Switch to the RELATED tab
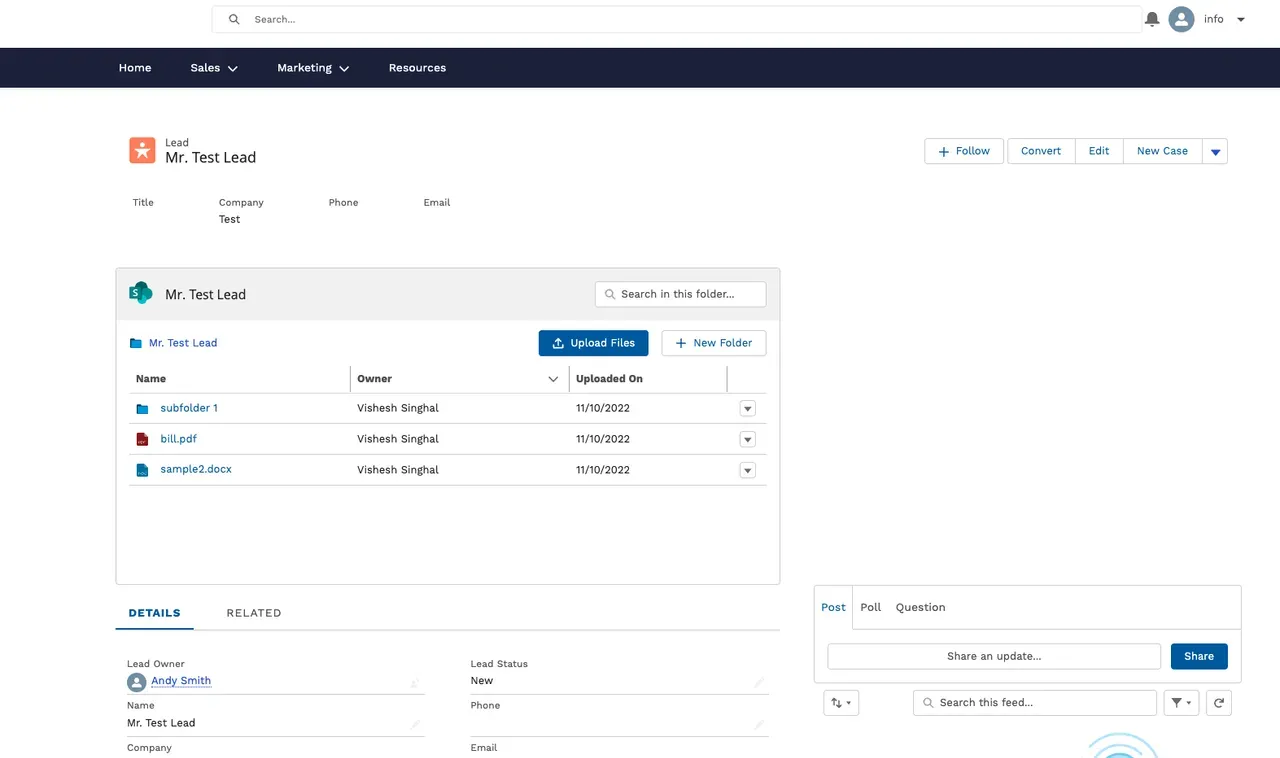1280x758 pixels. [253, 612]
